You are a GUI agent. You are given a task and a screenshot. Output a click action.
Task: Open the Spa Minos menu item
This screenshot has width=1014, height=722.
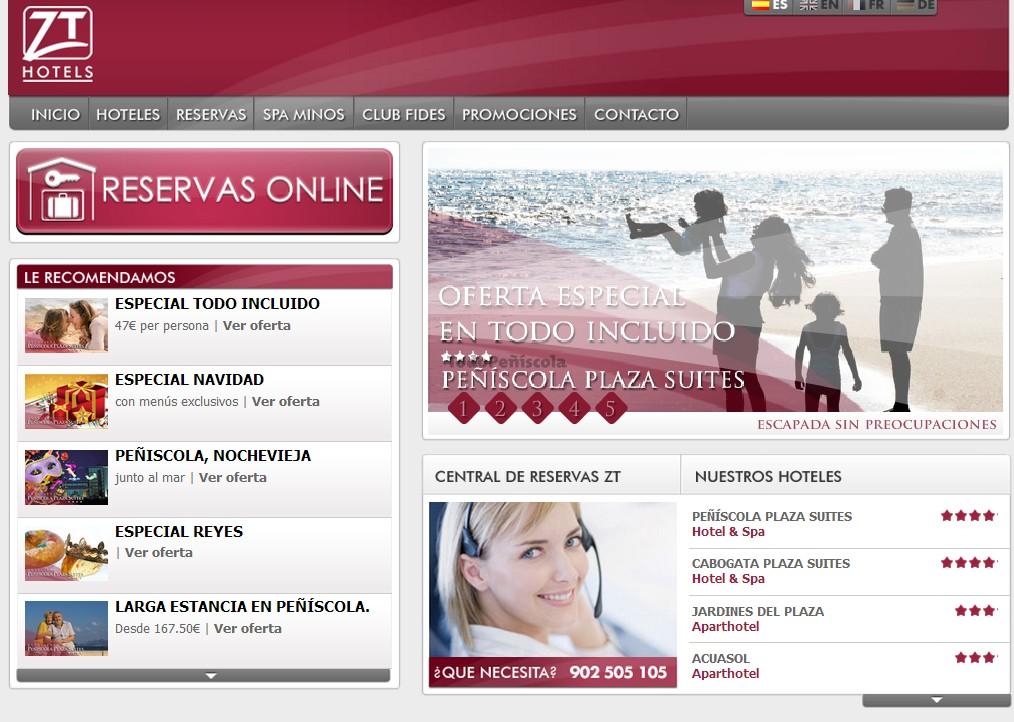303,114
